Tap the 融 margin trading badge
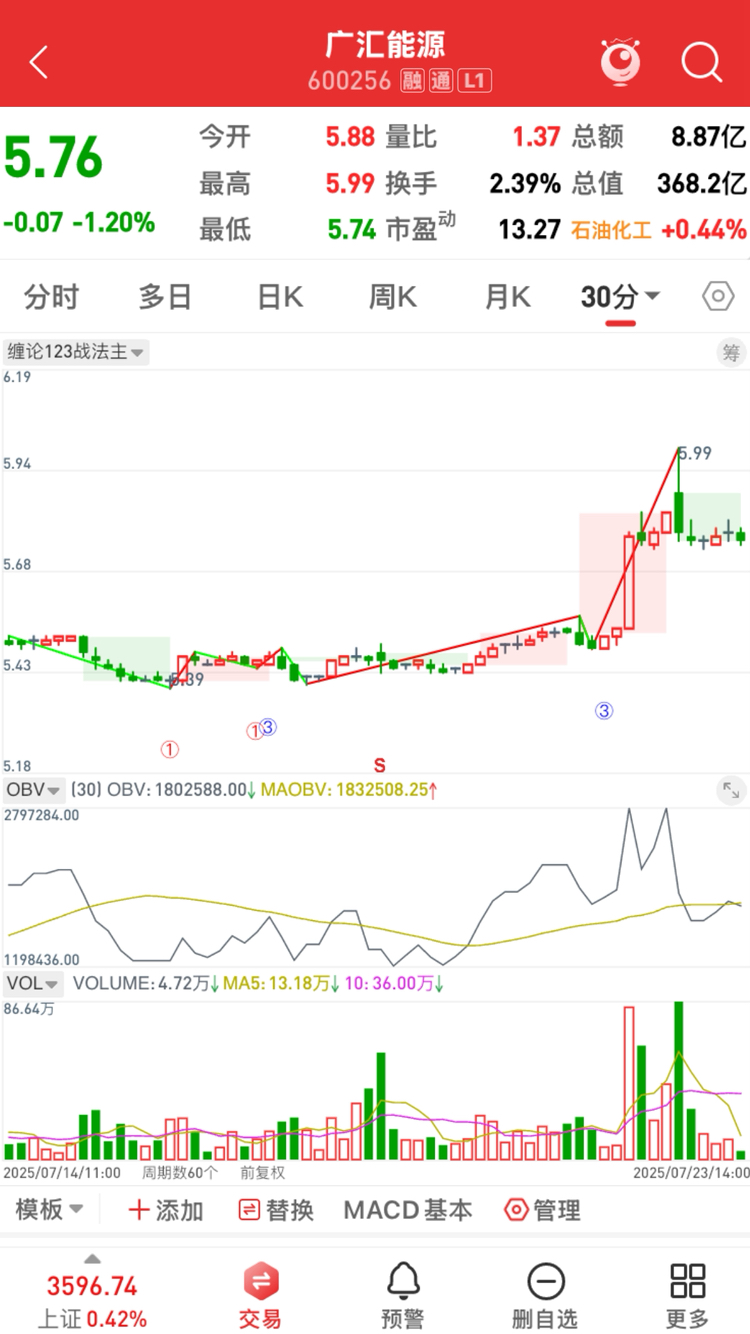Screen dimensions: 750x1334 pos(412,81)
